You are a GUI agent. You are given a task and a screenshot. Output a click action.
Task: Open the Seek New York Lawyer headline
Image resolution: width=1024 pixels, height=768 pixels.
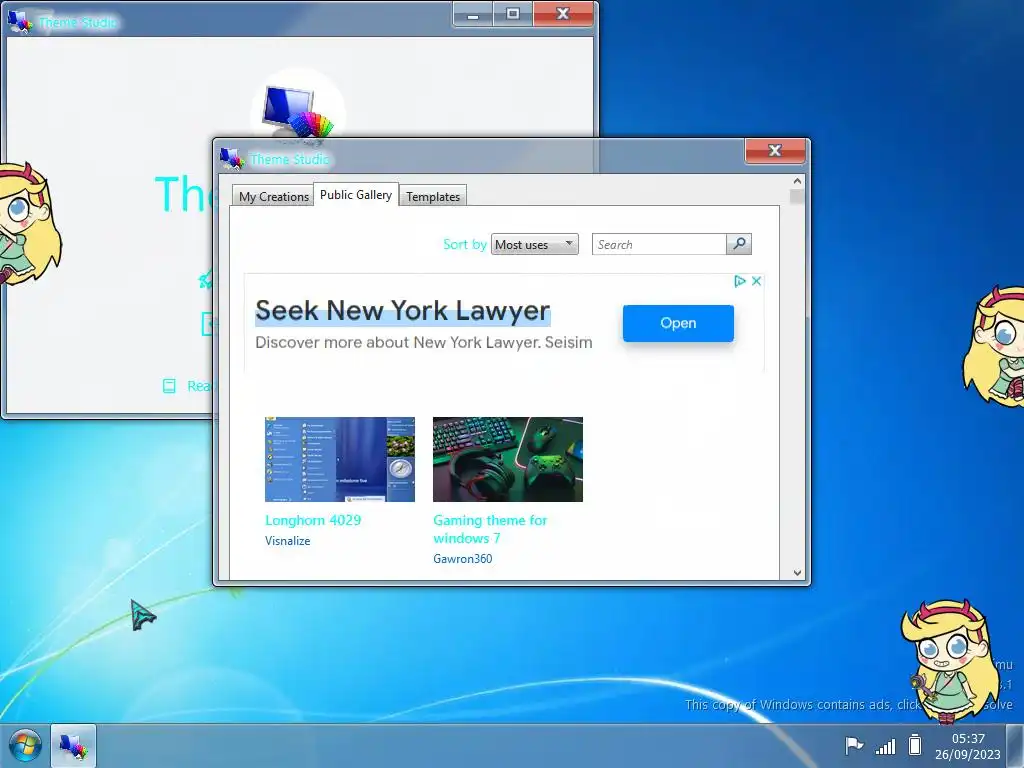[403, 310]
